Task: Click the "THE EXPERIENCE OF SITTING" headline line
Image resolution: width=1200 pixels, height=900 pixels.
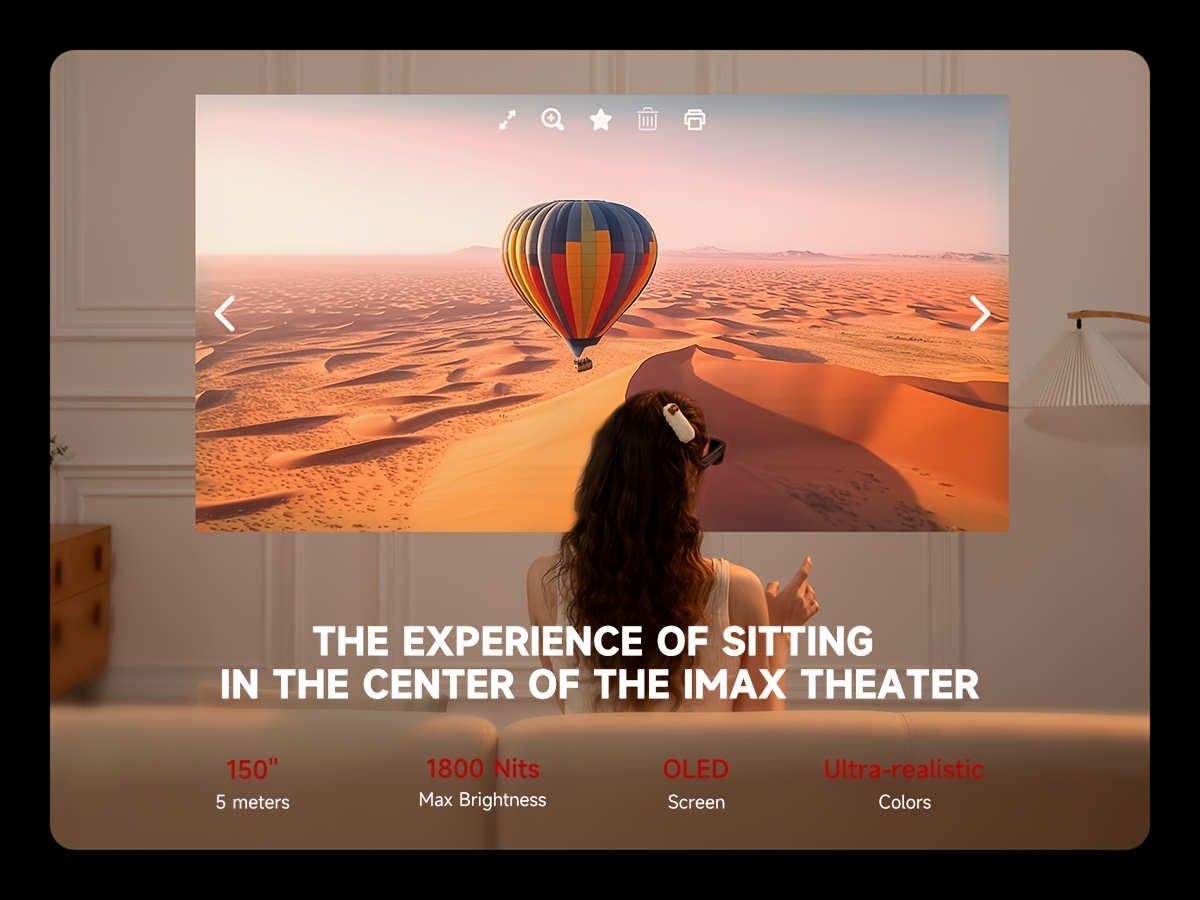Action: point(593,641)
